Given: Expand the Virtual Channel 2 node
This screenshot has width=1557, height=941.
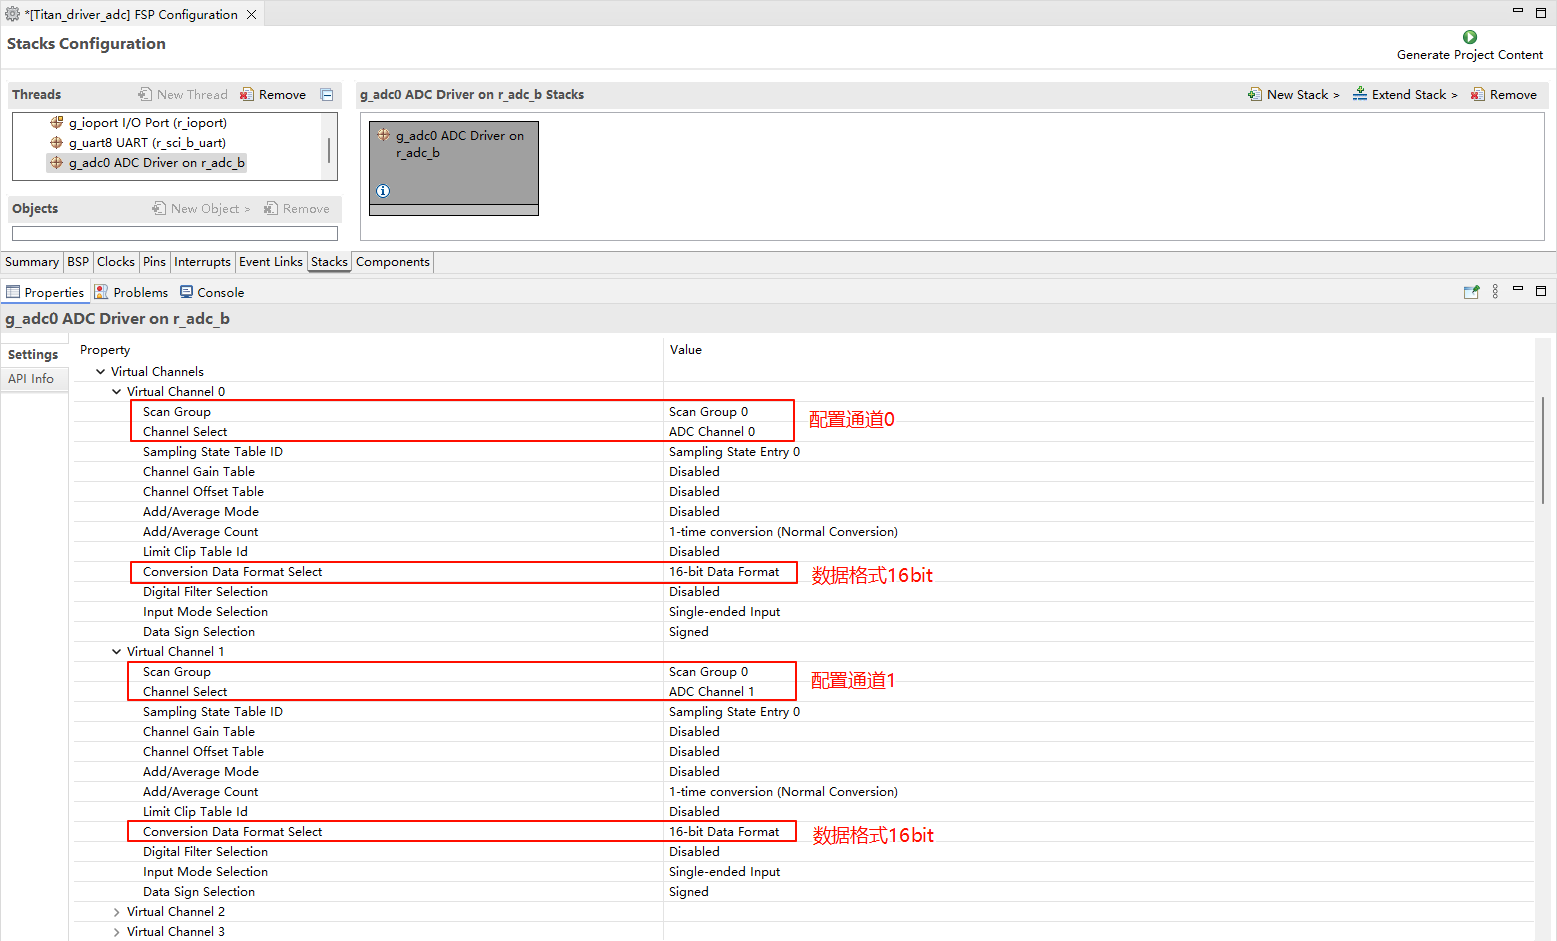Looking at the screenshot, I should [x=117, y=912].
